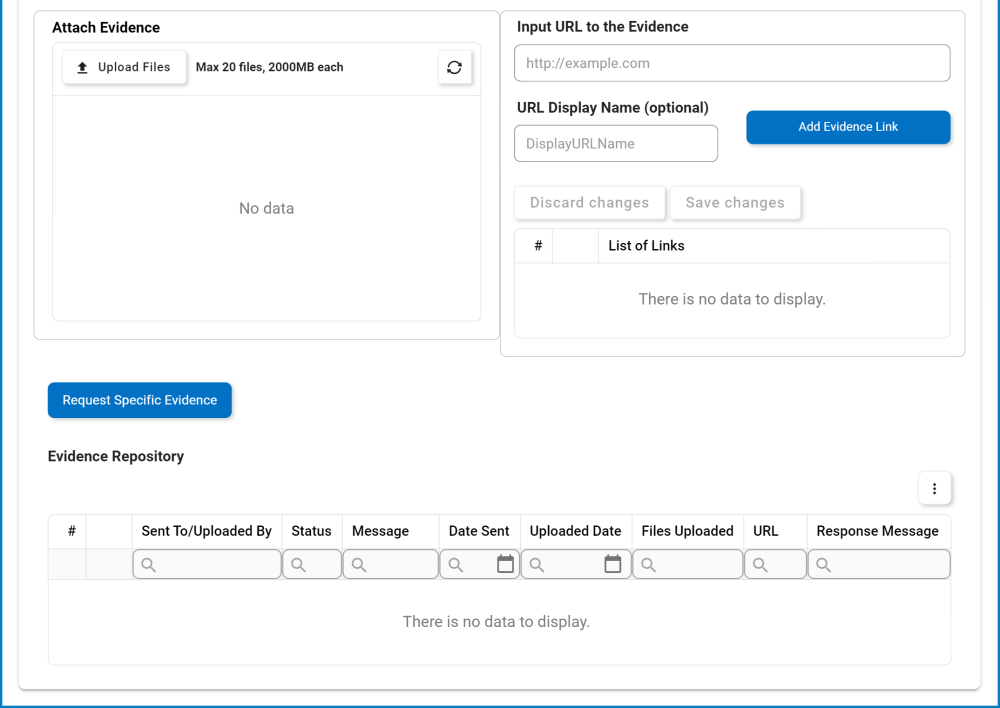
Task: Click the search icon in Status filter
Action: point(300,564)
